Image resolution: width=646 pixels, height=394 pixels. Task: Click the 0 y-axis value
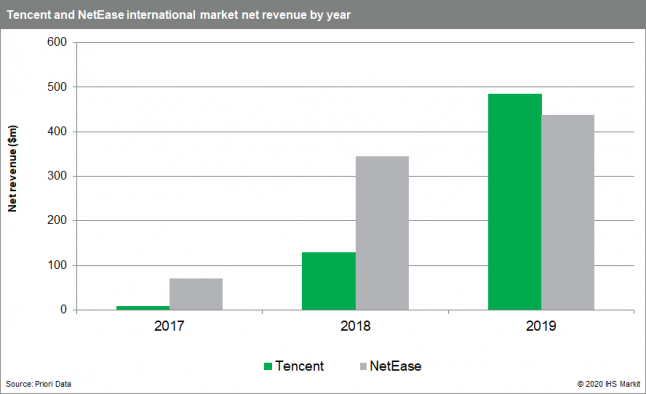(63, 310)
